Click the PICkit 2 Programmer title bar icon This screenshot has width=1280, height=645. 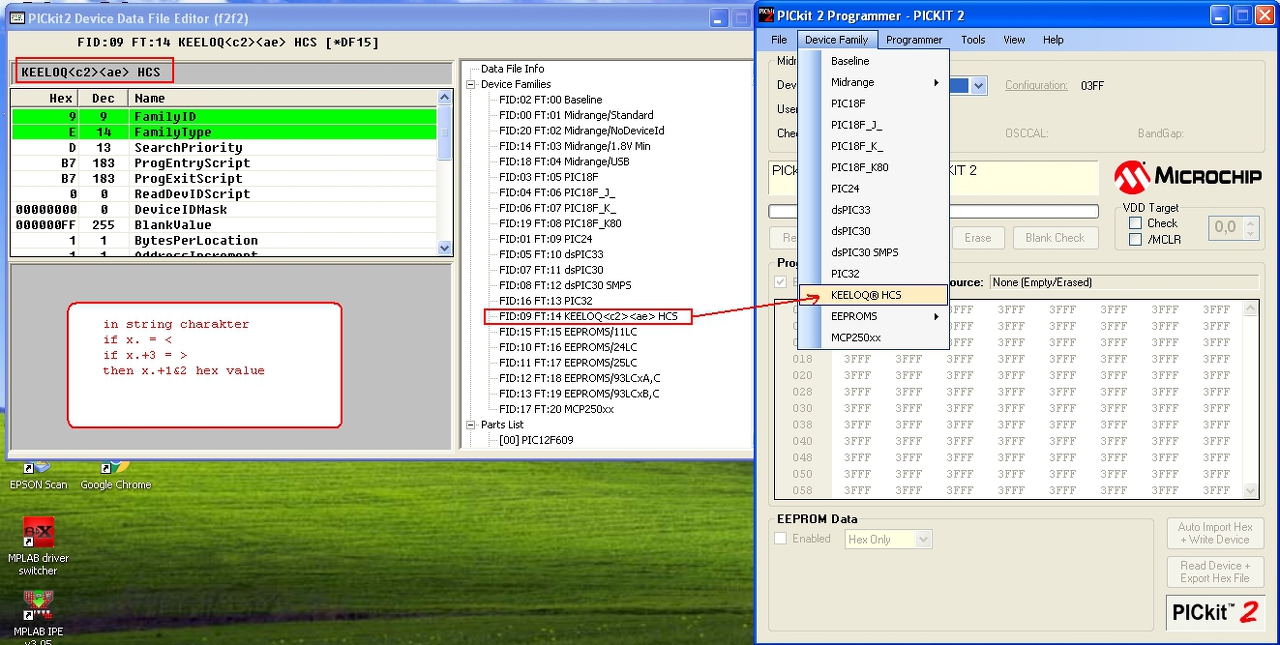tap(767, 15)
